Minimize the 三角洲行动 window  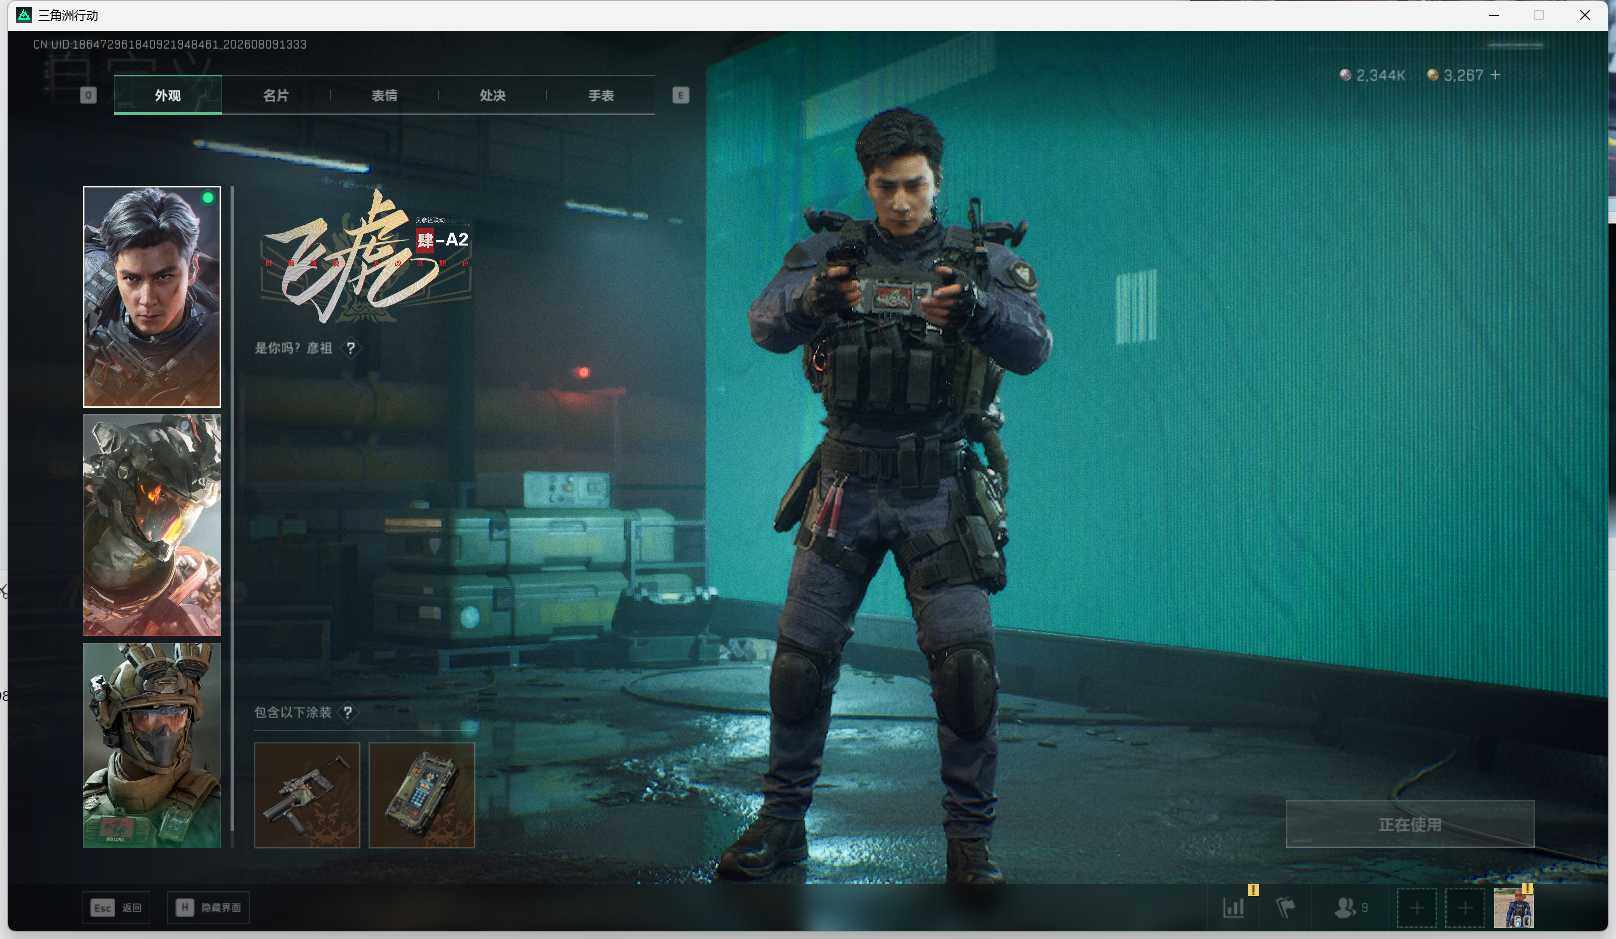1494,15
